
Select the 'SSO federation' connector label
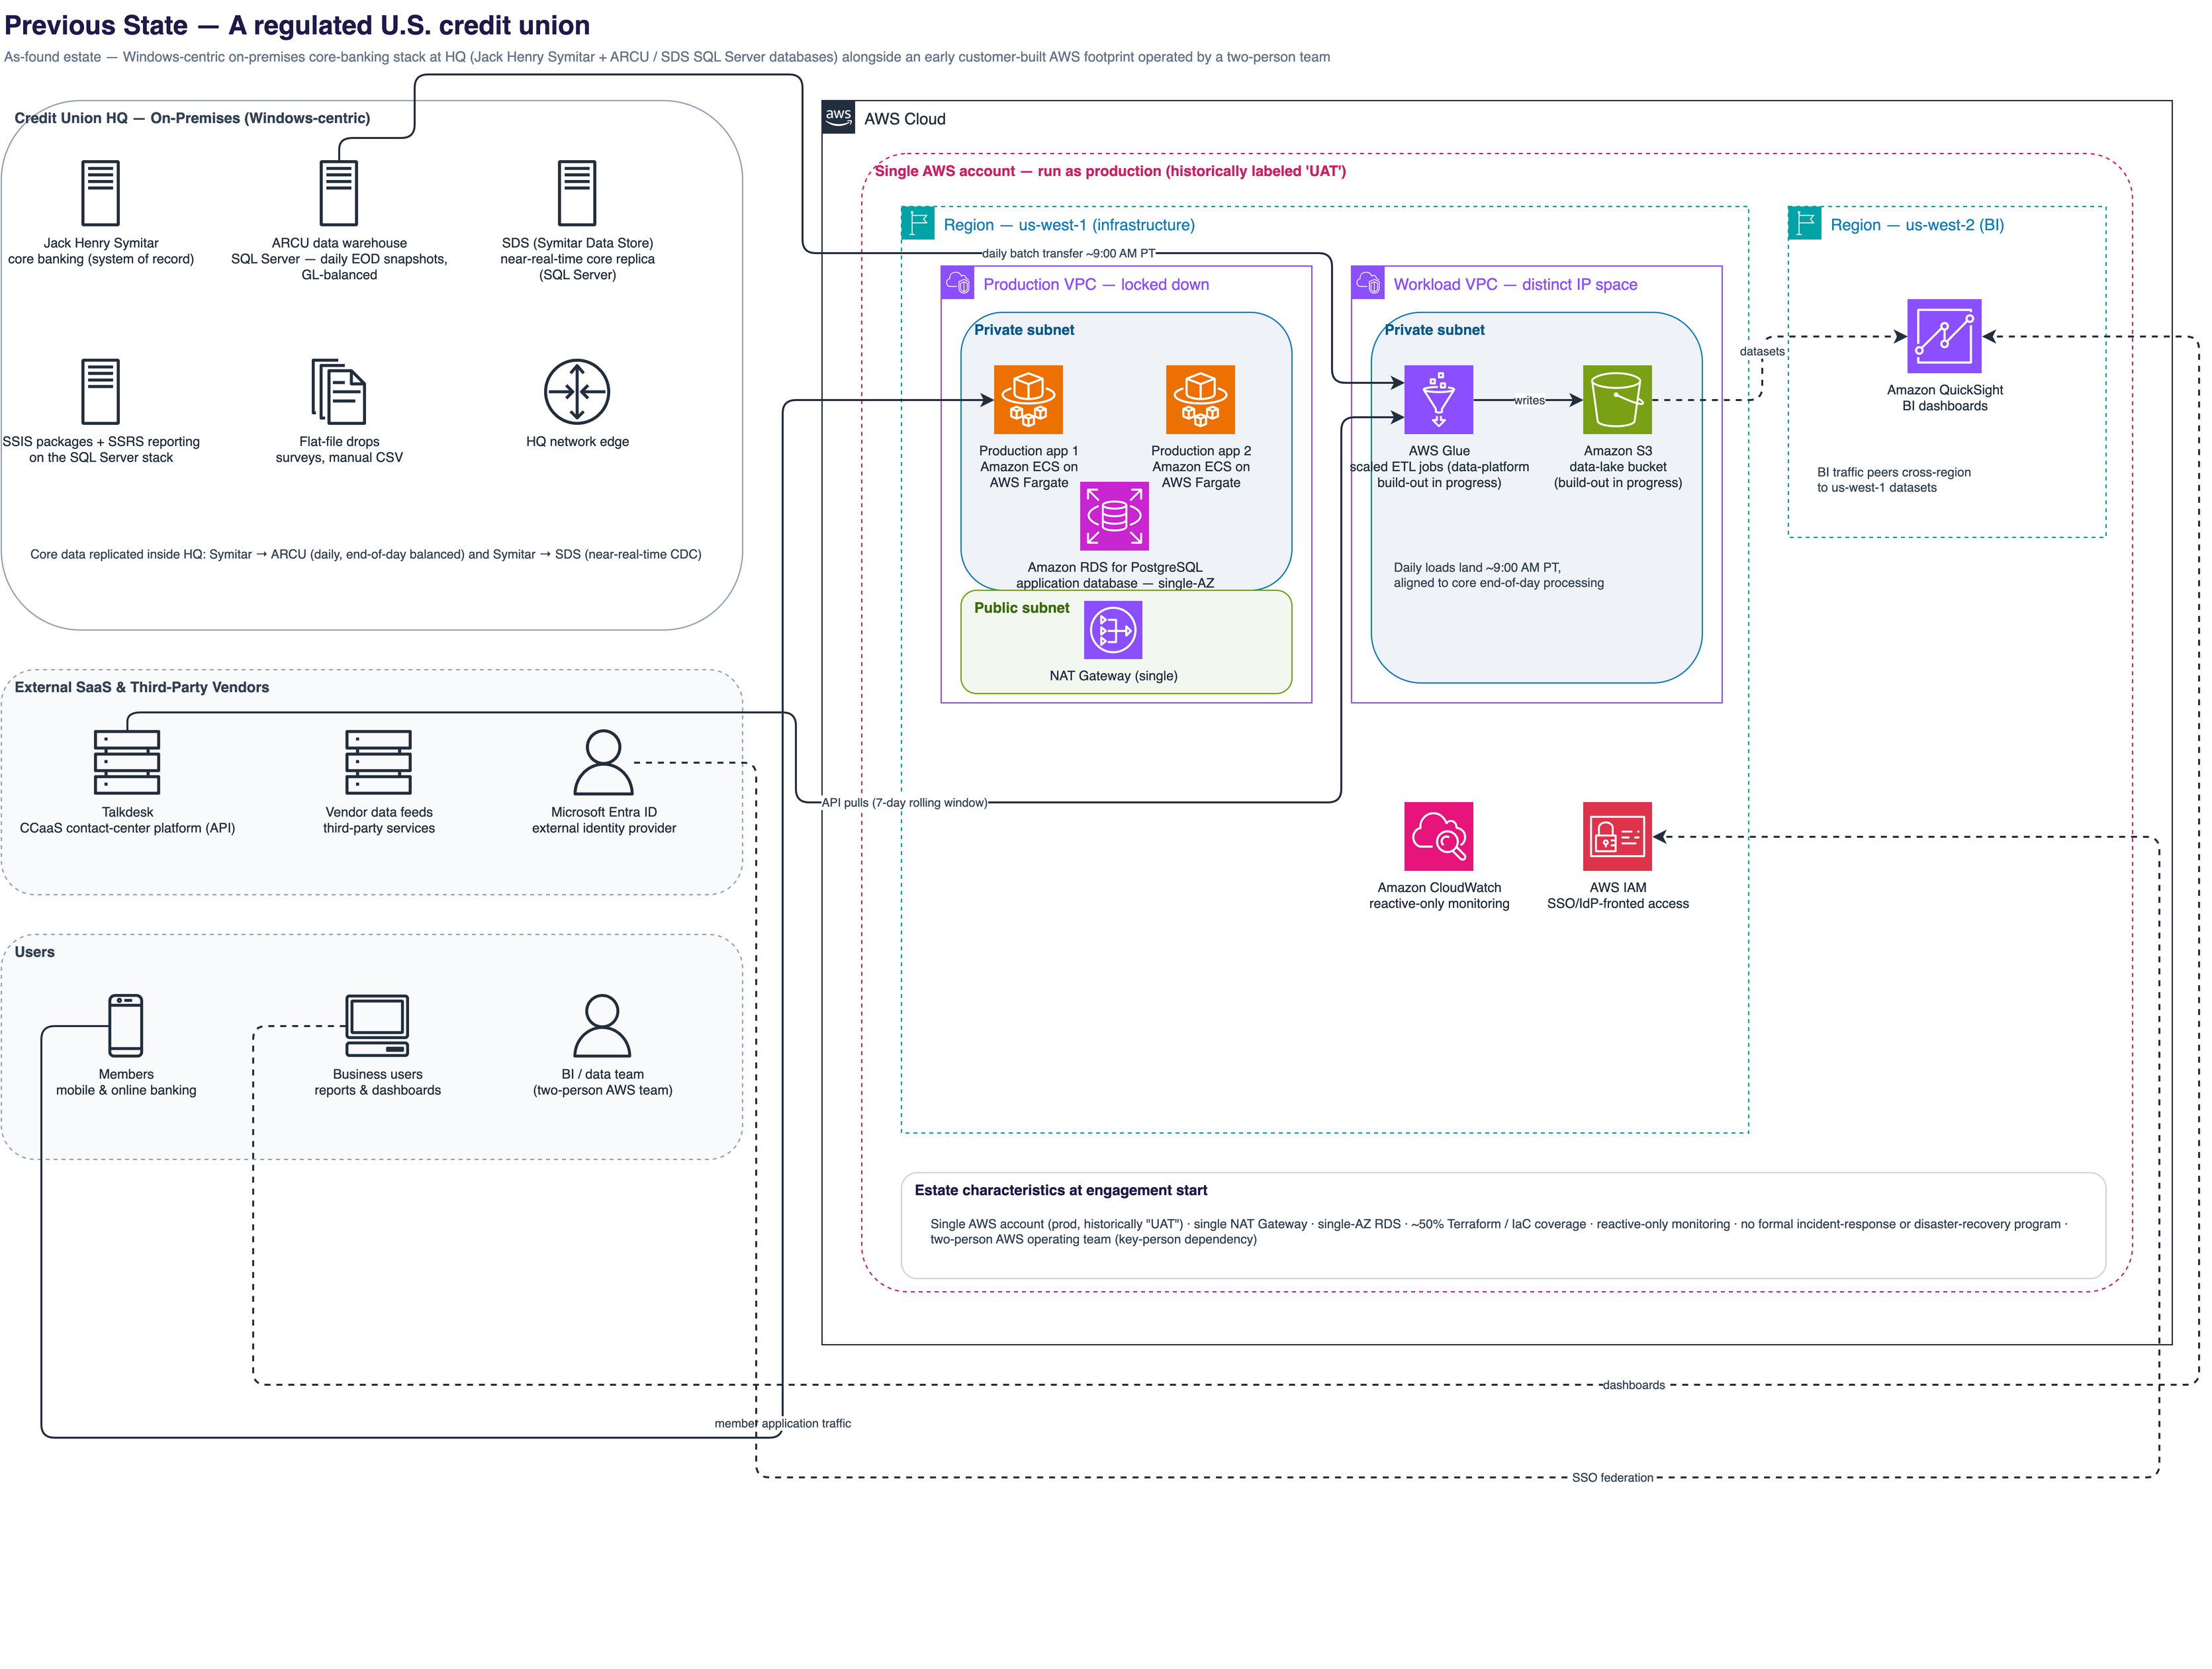click(1612, 1478)
